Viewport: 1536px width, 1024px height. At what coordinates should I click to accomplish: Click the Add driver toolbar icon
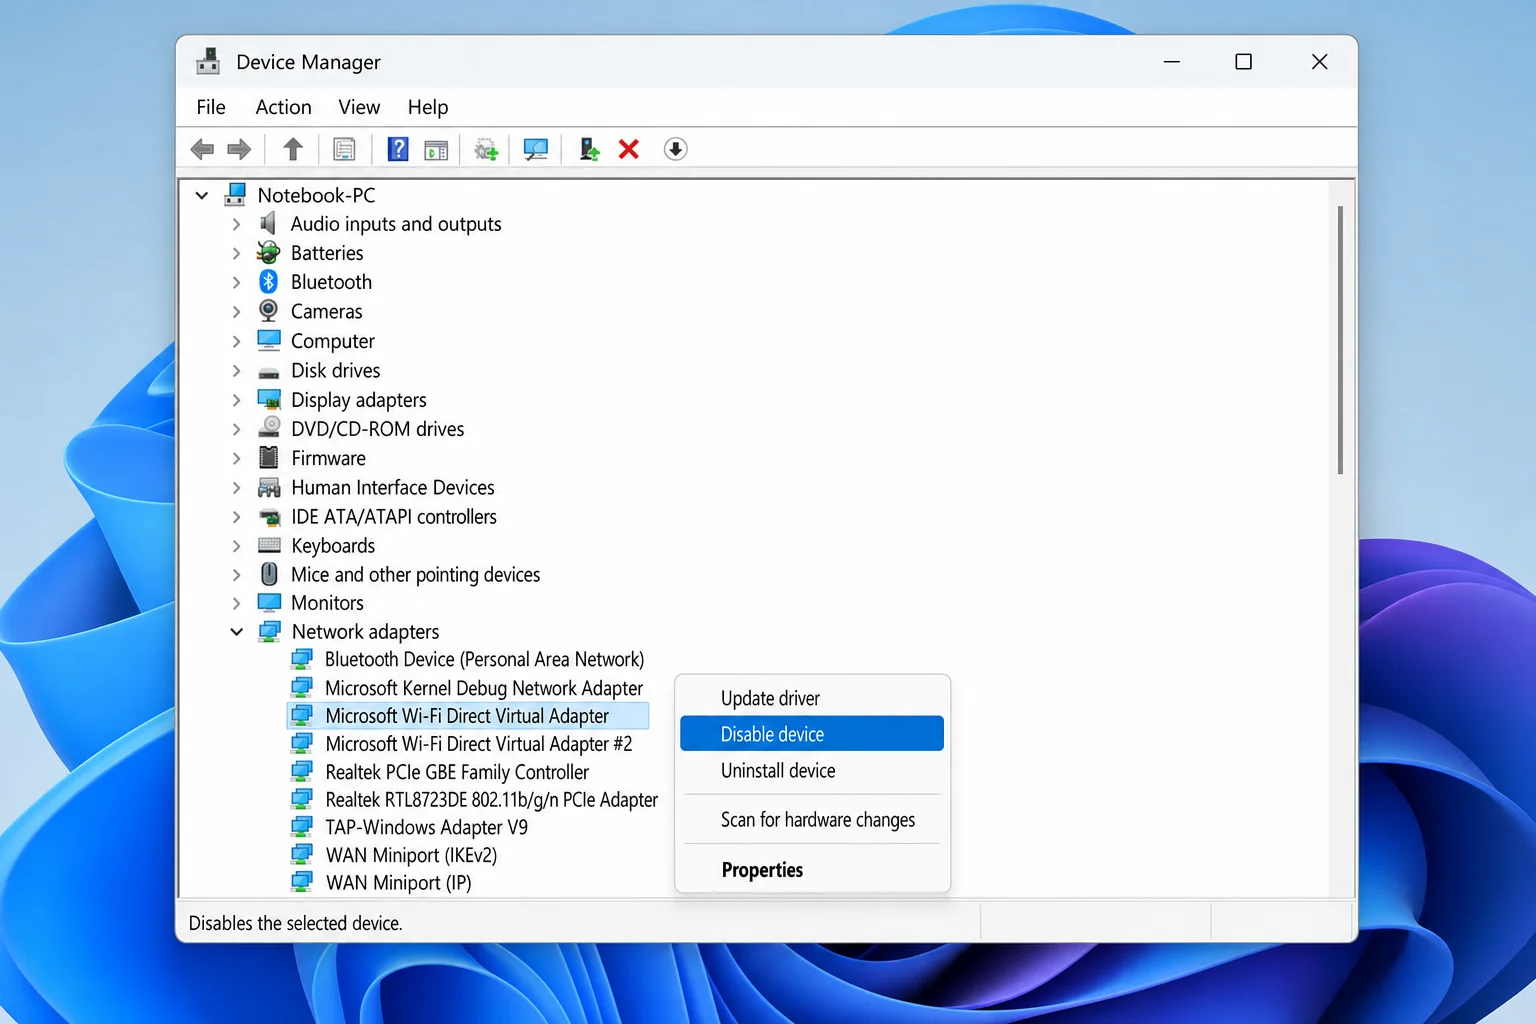pos(589,150)
